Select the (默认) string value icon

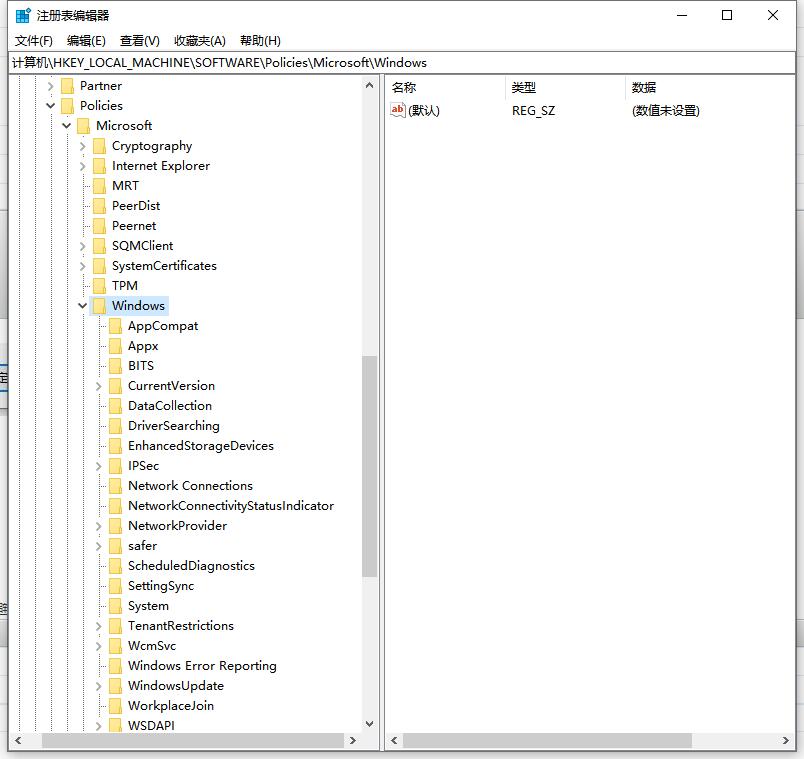(x=398, y=111)
